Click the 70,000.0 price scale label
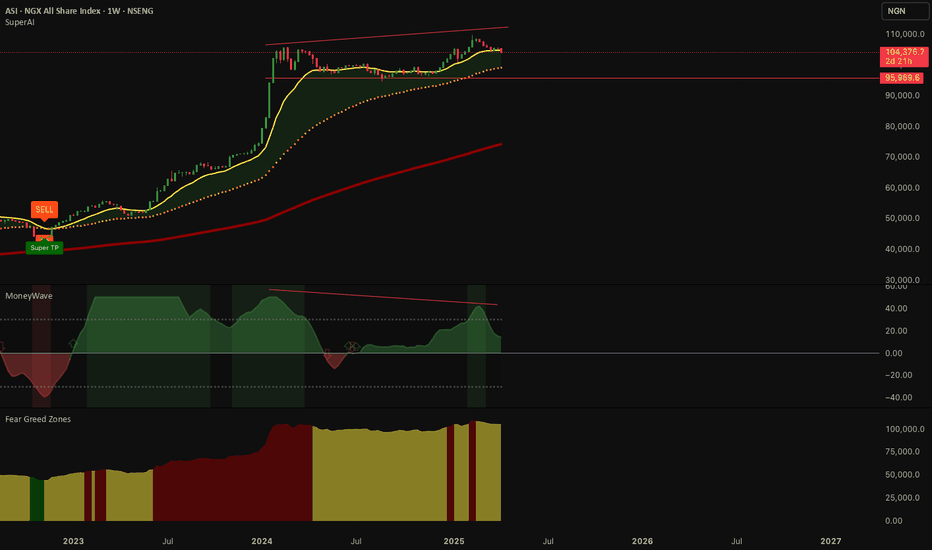Screen dimensions: 932x550 [902, 157]
